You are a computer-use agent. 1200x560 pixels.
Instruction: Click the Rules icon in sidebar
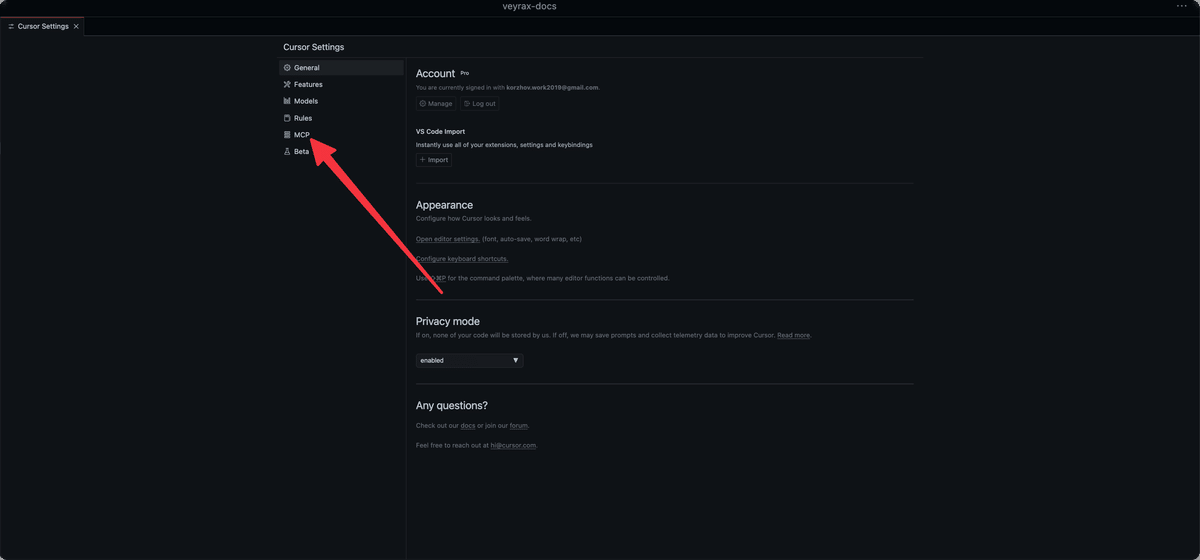[287, 118]
